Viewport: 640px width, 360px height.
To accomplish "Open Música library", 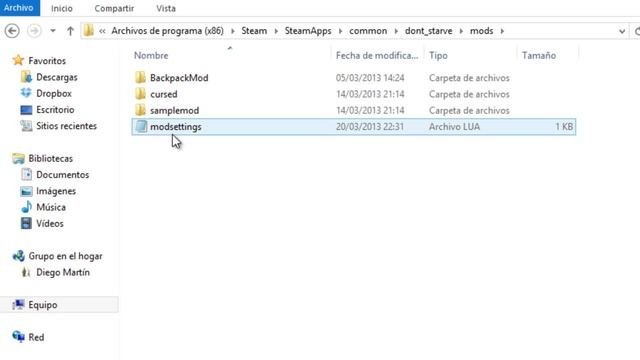I will tap(51, 207).
